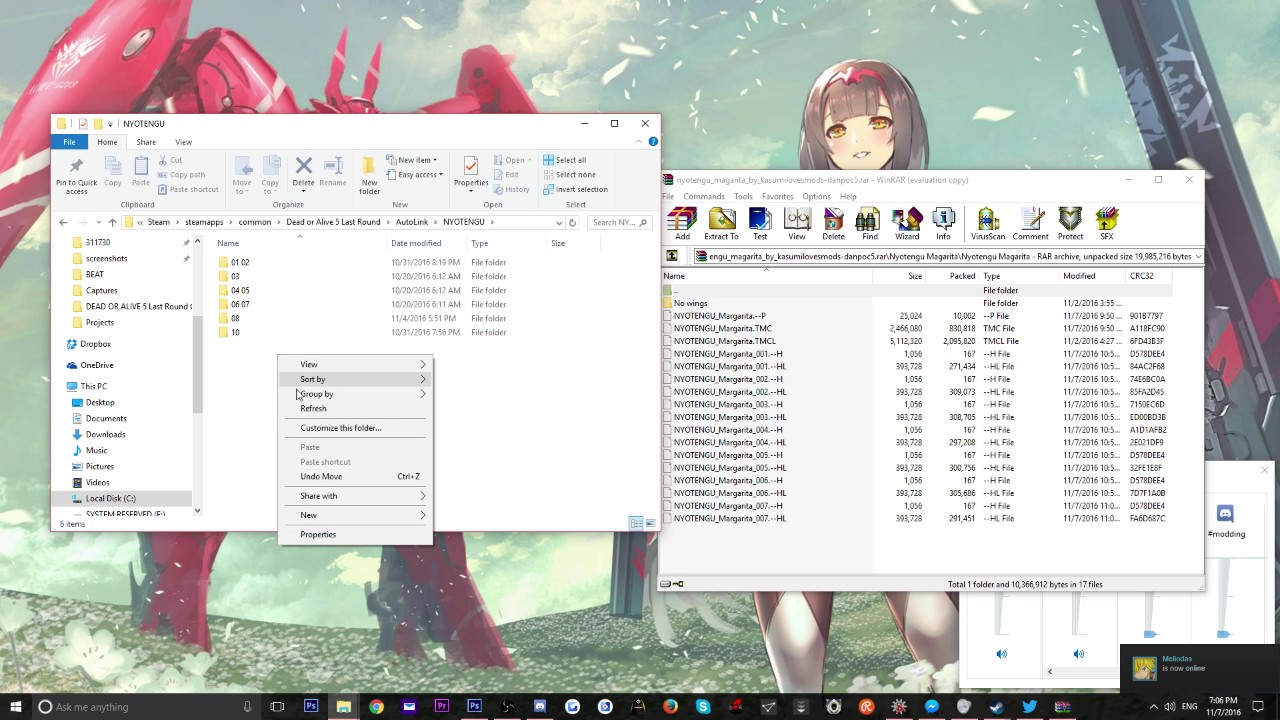This screenshot has height=720, width=1280.
Task: Go up one folder in WinRAR
Action: [672, 256]
